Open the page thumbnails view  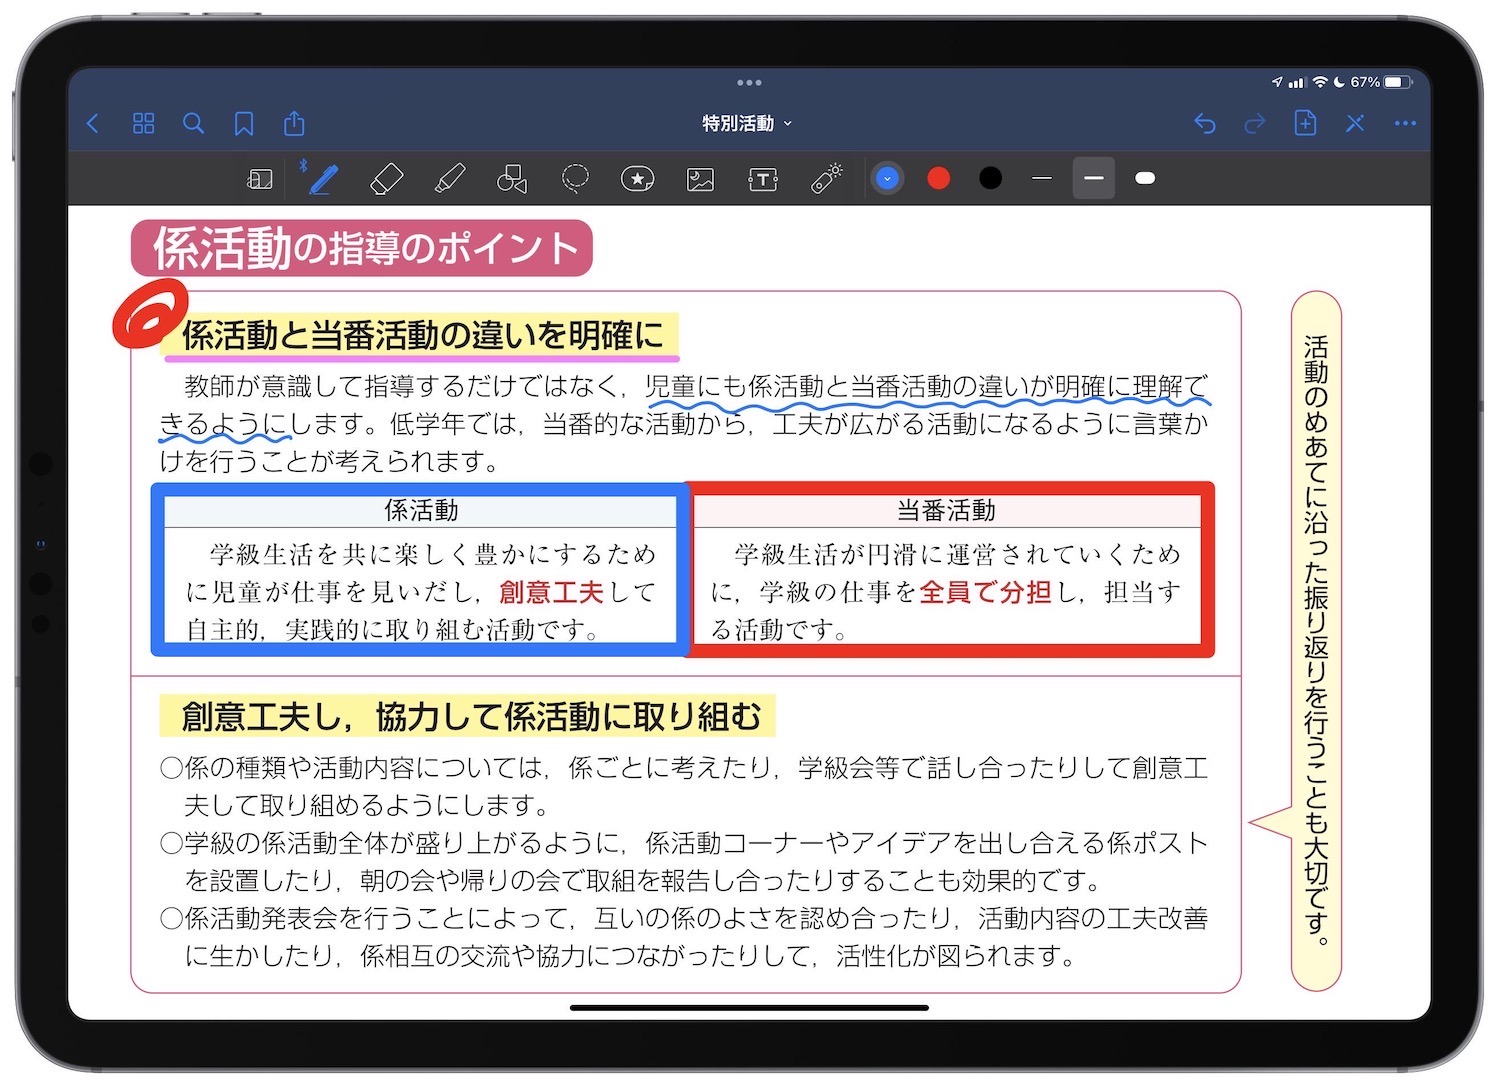tap(143, 123)
